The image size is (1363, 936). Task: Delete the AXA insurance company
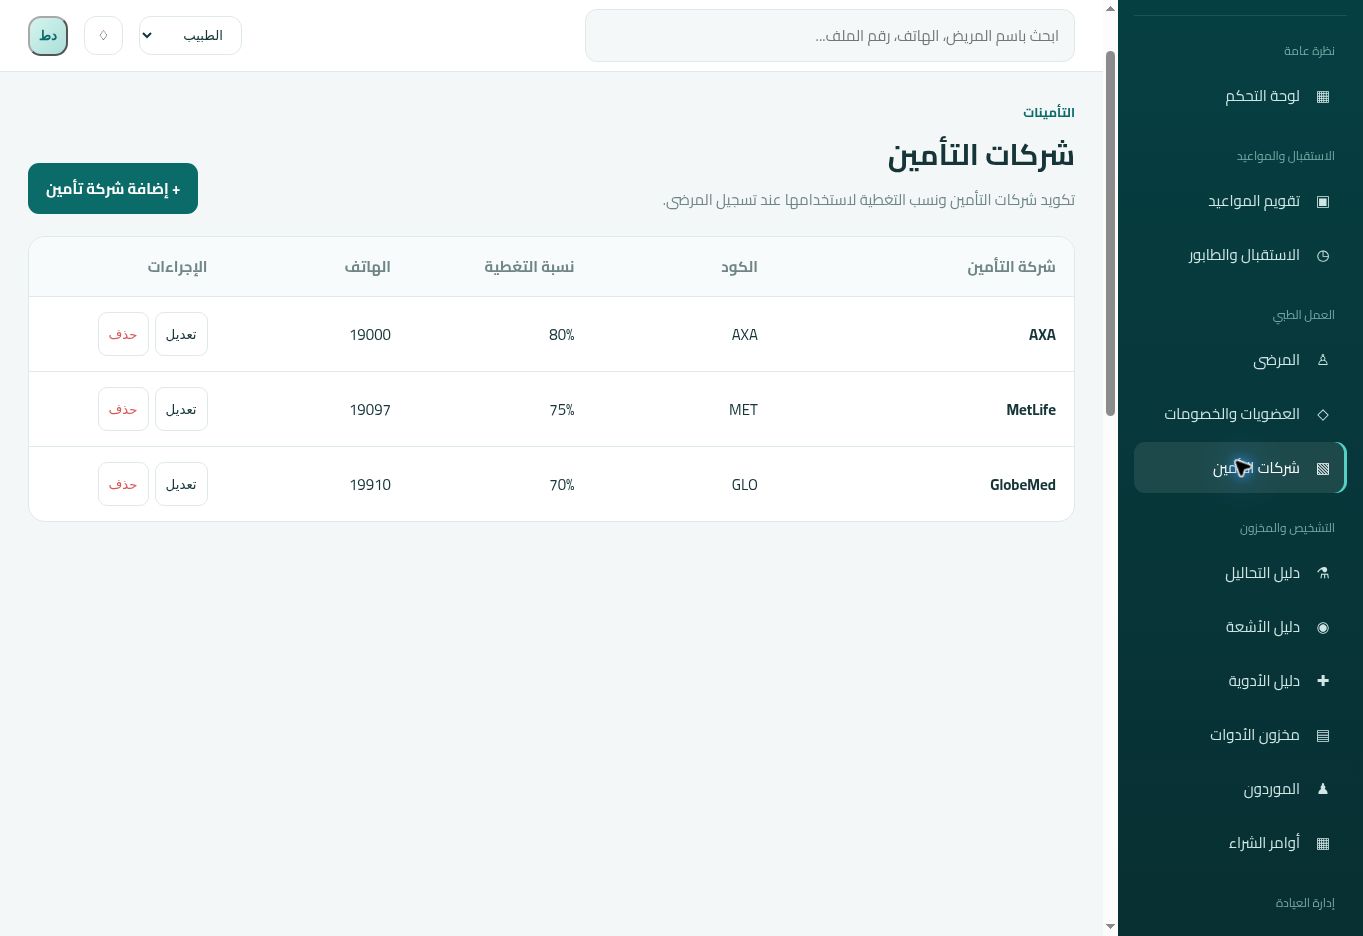[123, 334]
